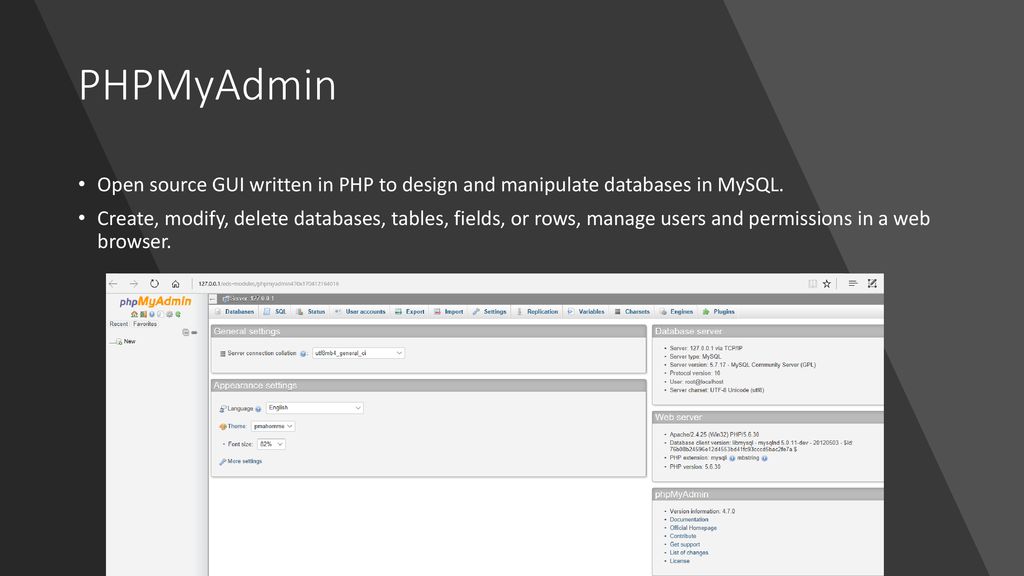
Task: Click the browser forward arrow
Action: pos(133,284)
